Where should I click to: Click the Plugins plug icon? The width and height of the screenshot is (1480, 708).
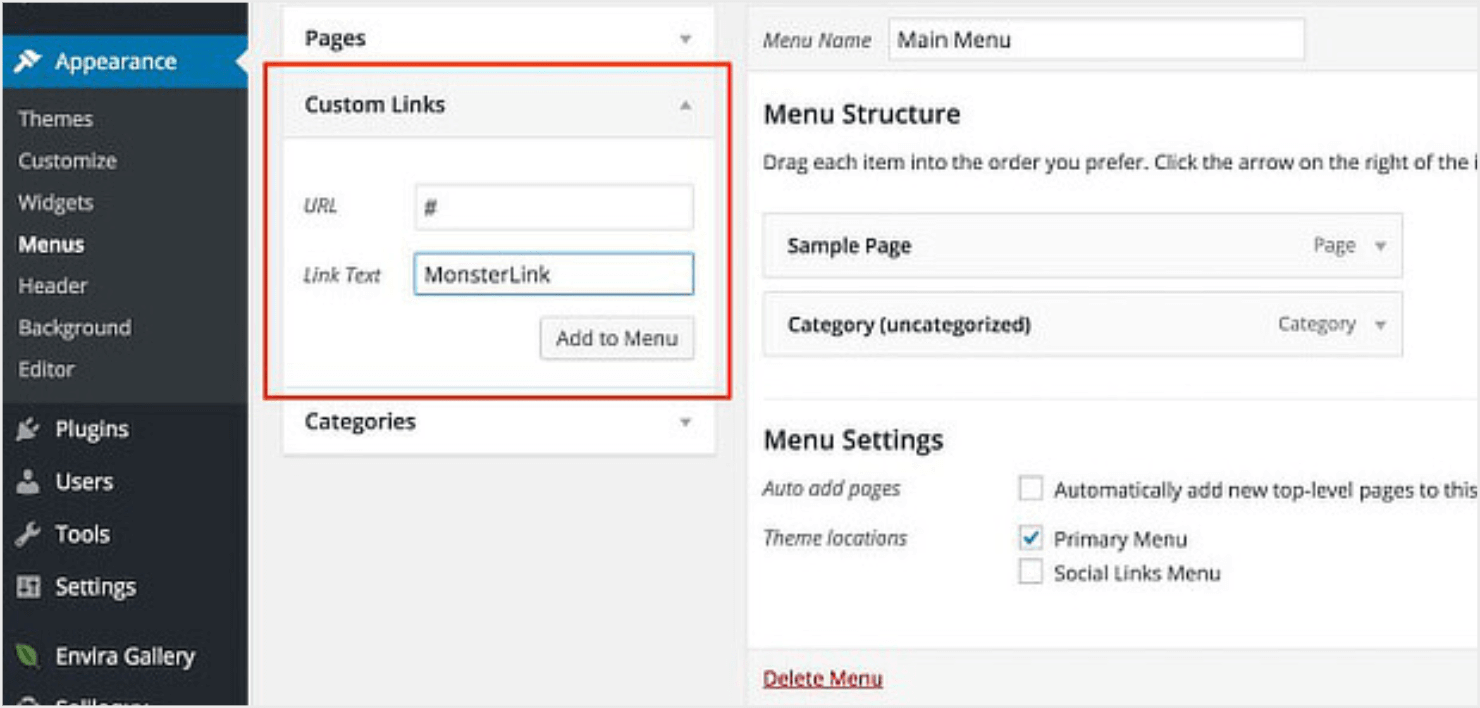point(28,430)
